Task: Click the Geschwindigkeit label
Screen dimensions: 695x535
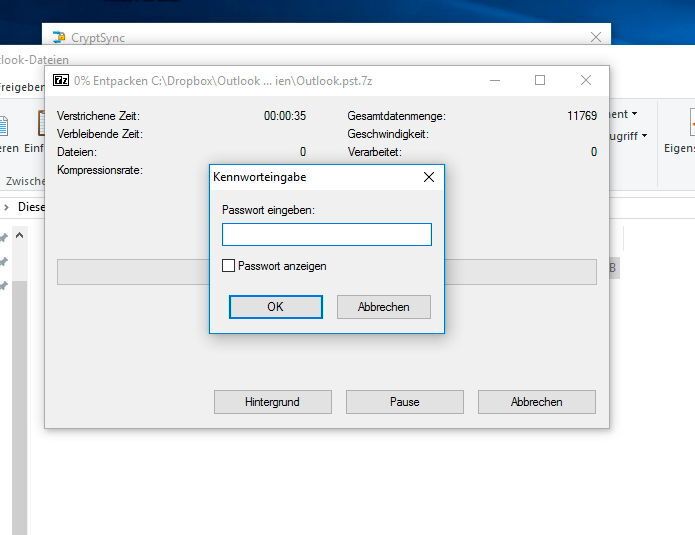Action: 388,134
